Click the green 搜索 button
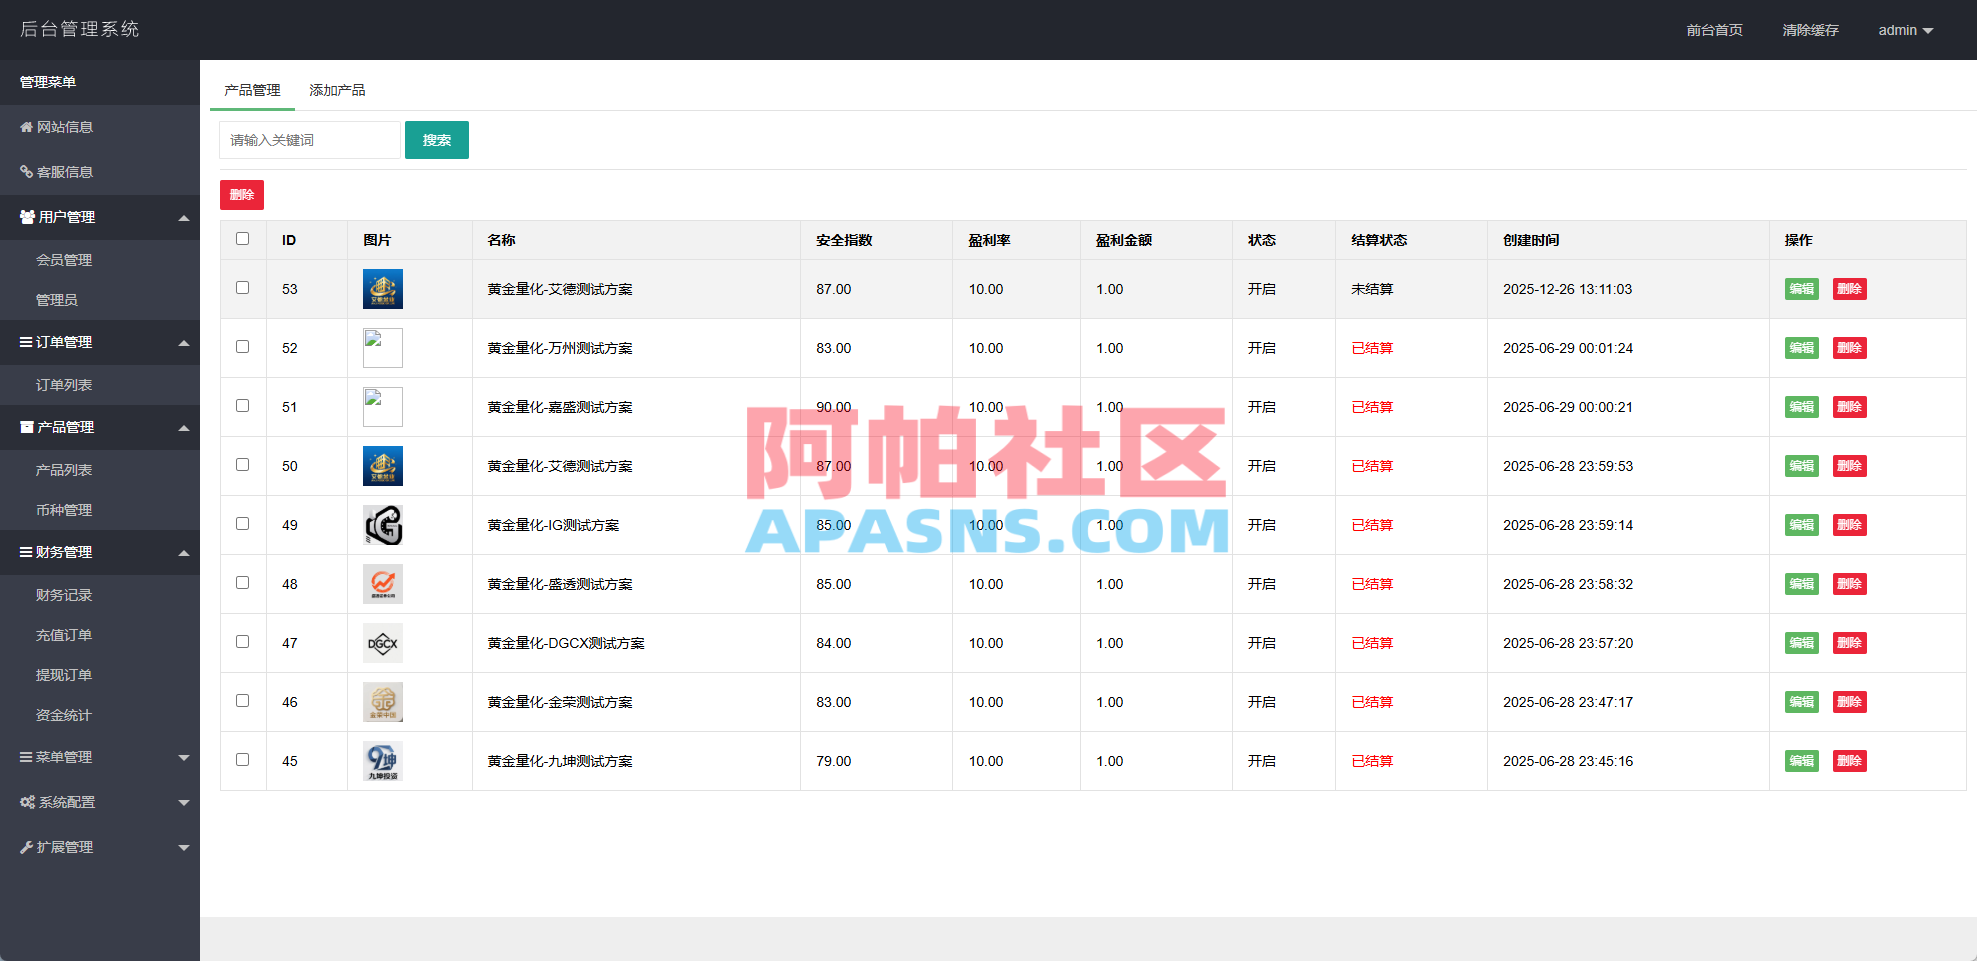 tap(437, 140)
